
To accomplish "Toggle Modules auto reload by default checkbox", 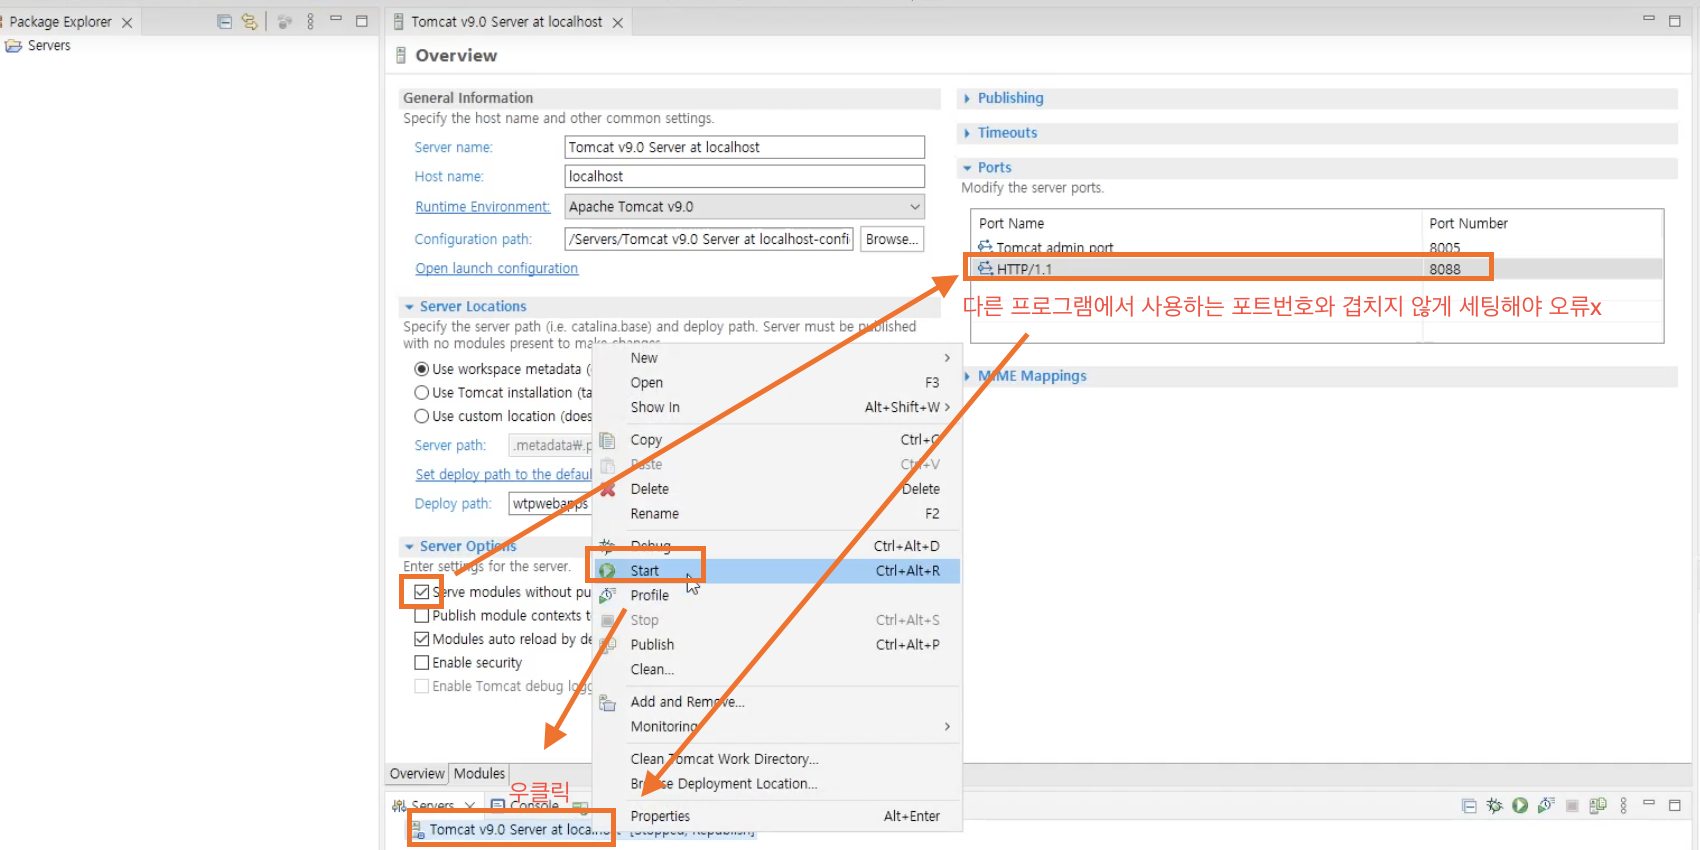I will pyautogui.click(x=422, y=639).
